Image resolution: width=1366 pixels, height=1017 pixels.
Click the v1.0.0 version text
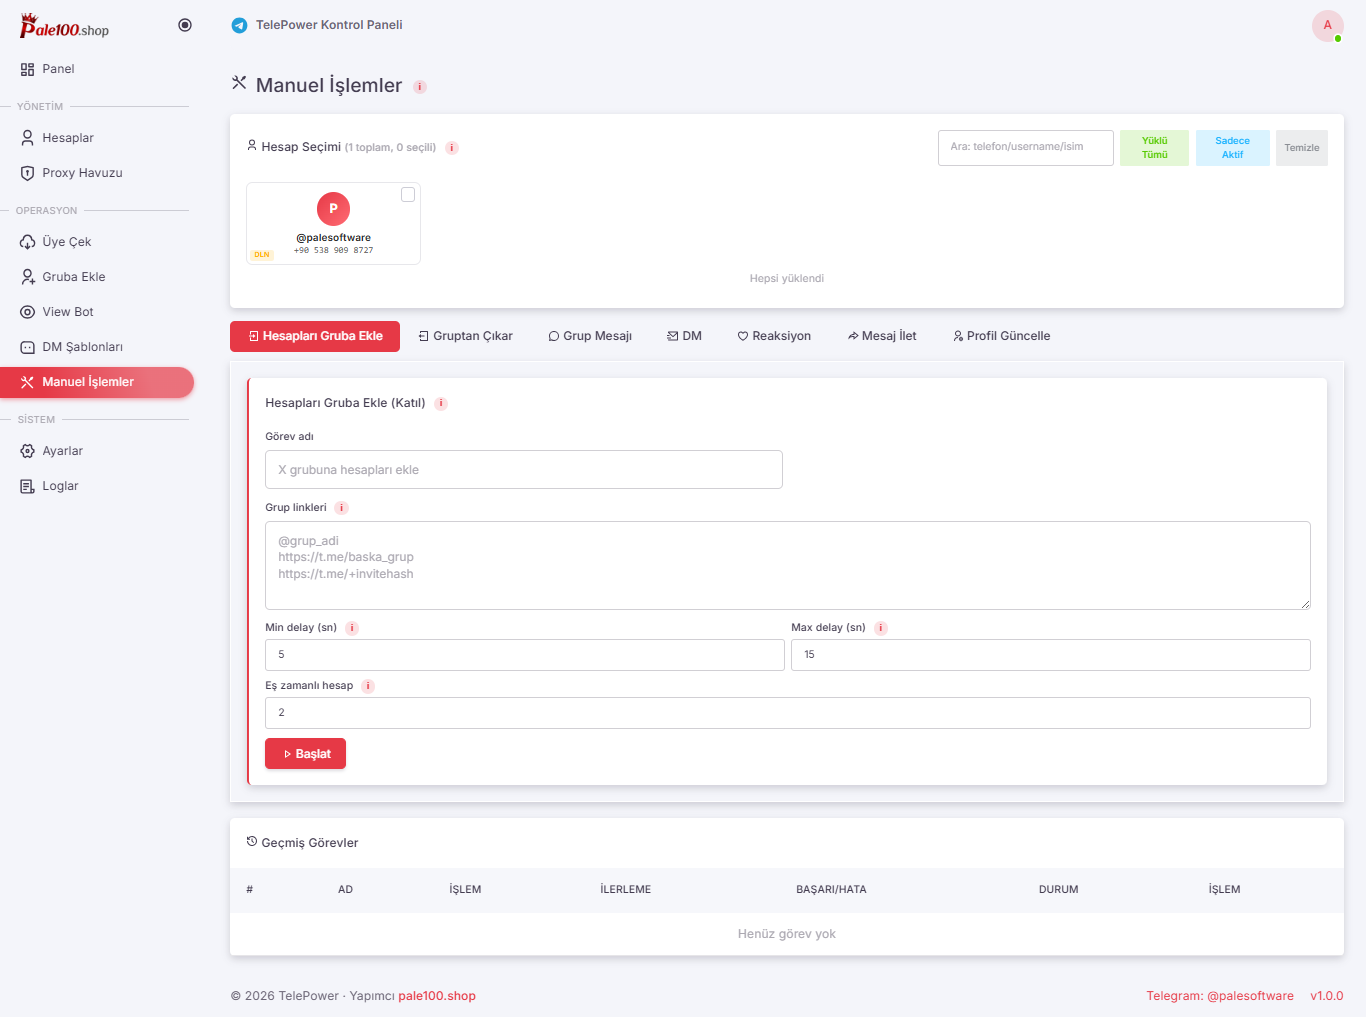click(x=1327, y=996)
